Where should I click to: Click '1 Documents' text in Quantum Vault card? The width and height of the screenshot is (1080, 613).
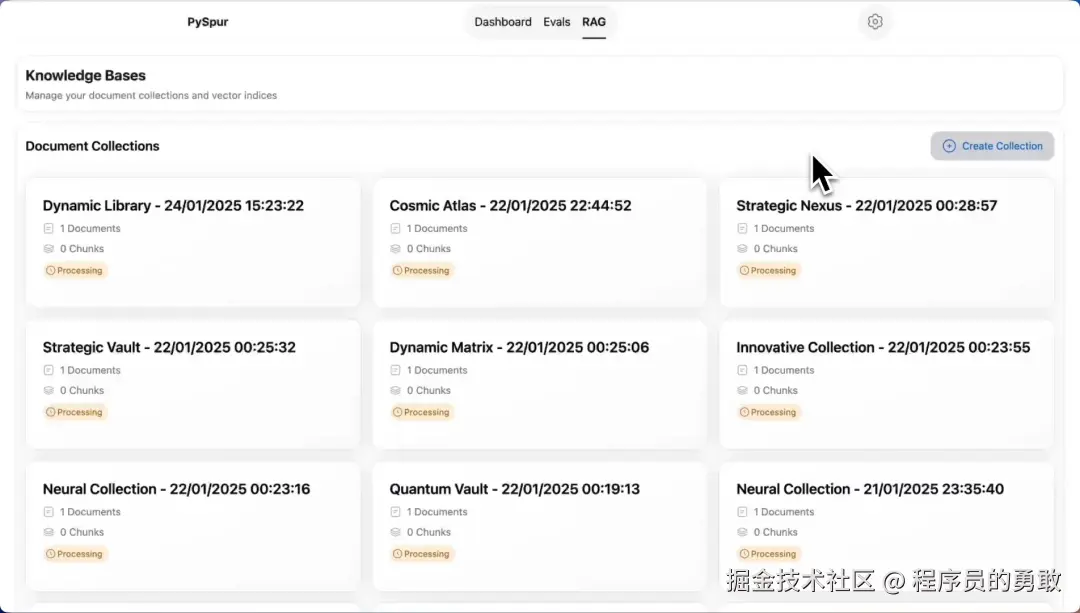[437, 512]
